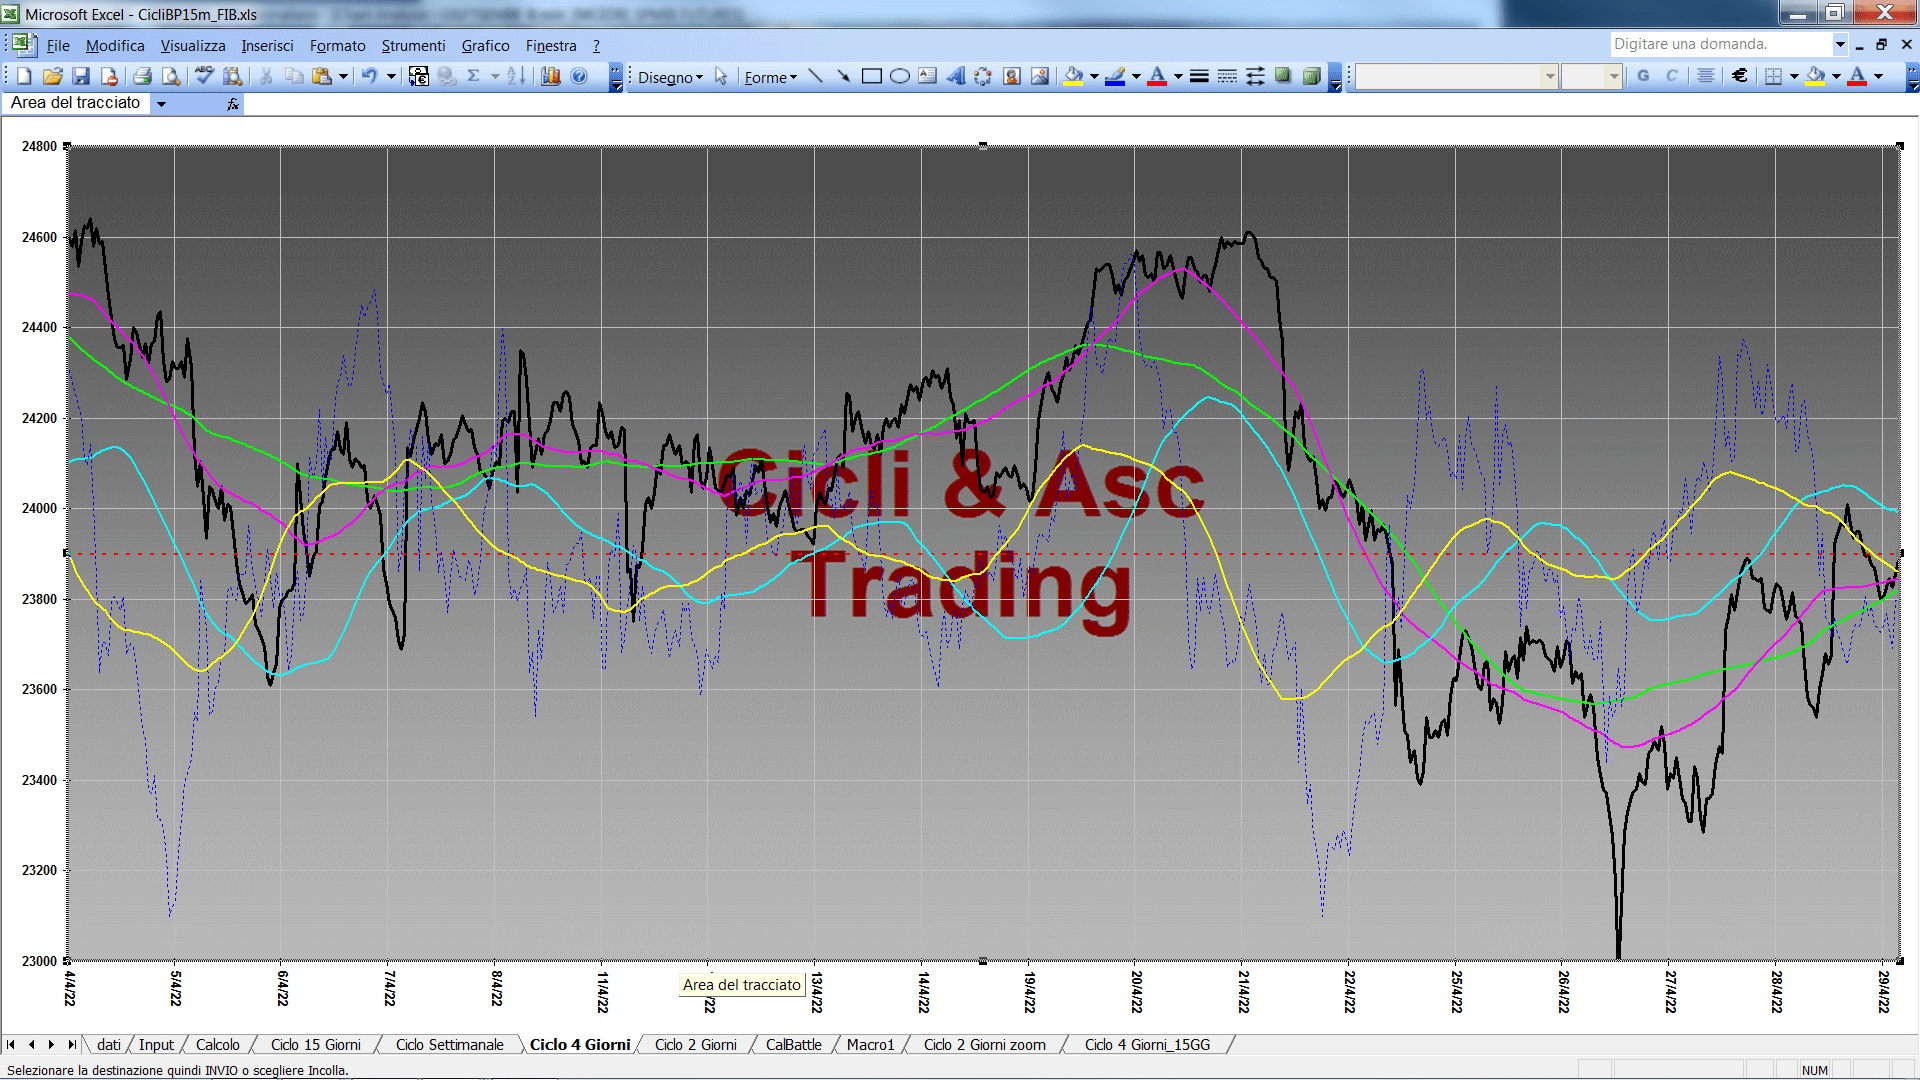This screenshot has width=1920, height=1080.
Task: Click the 3-D Style icon
Action: click(1311, 76)
